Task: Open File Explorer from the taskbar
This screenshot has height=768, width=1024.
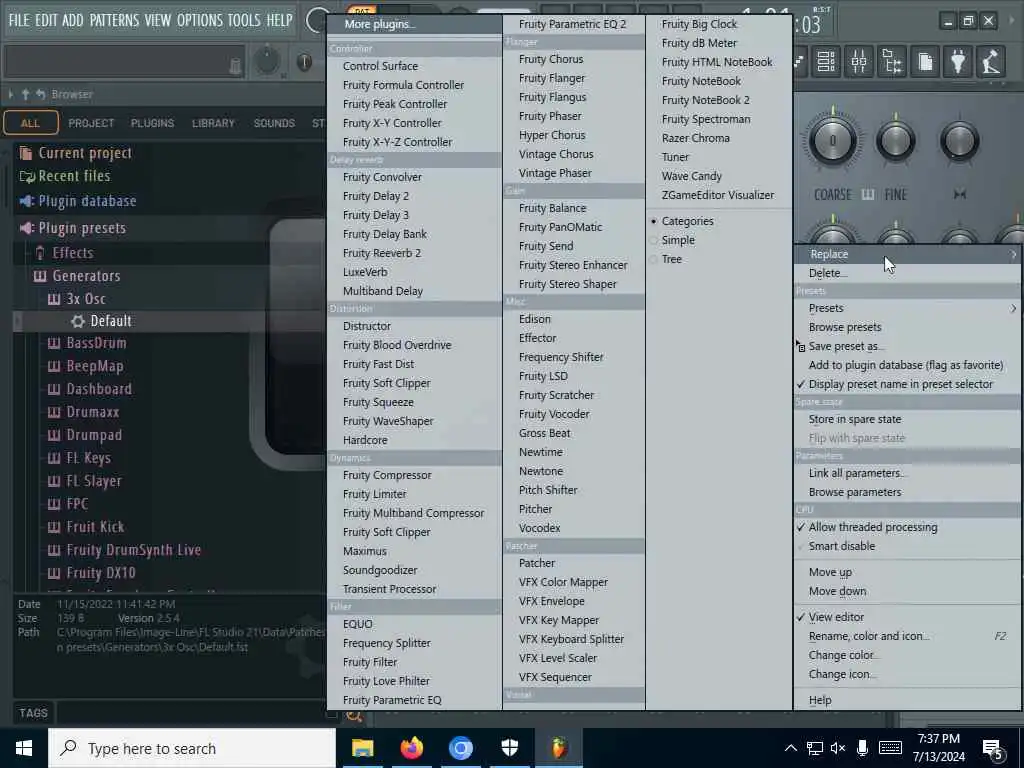Action: 362,748
